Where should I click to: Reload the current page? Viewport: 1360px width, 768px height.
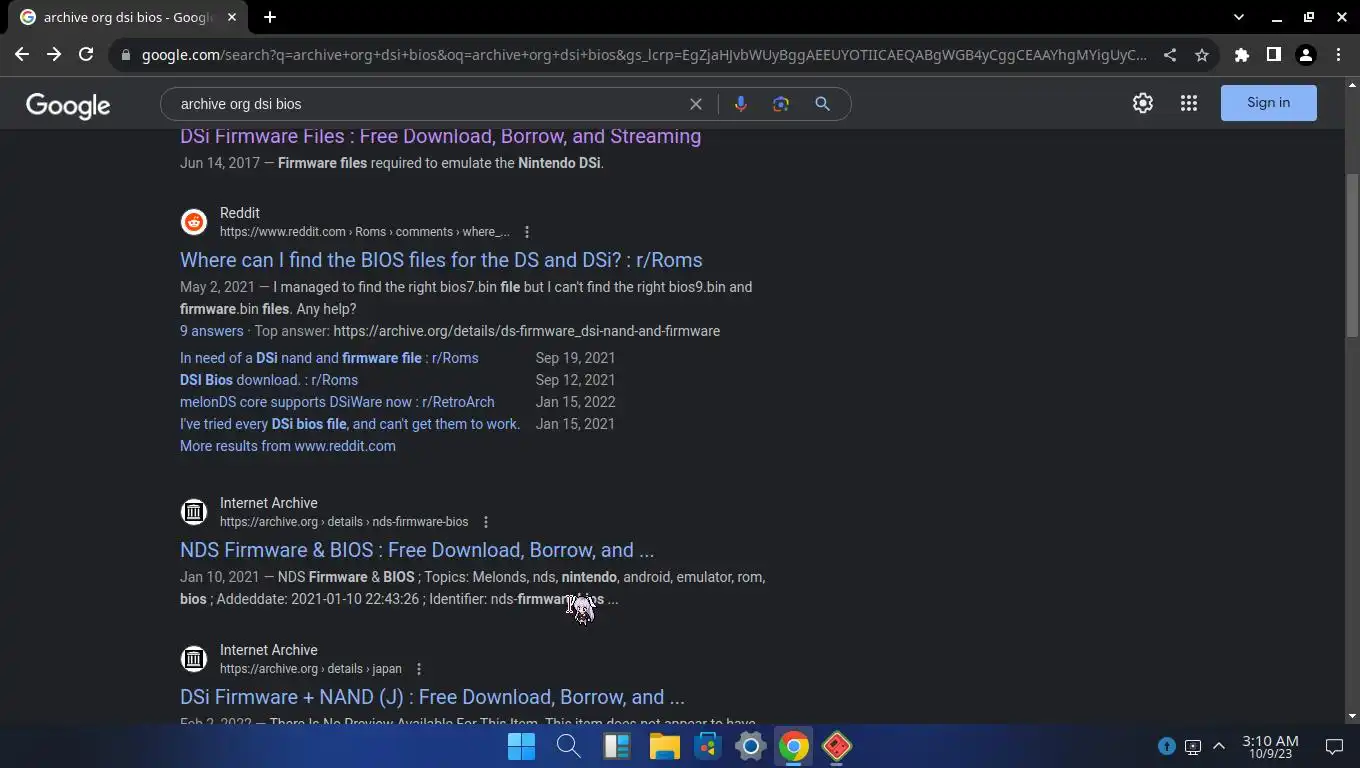[86, 55]
